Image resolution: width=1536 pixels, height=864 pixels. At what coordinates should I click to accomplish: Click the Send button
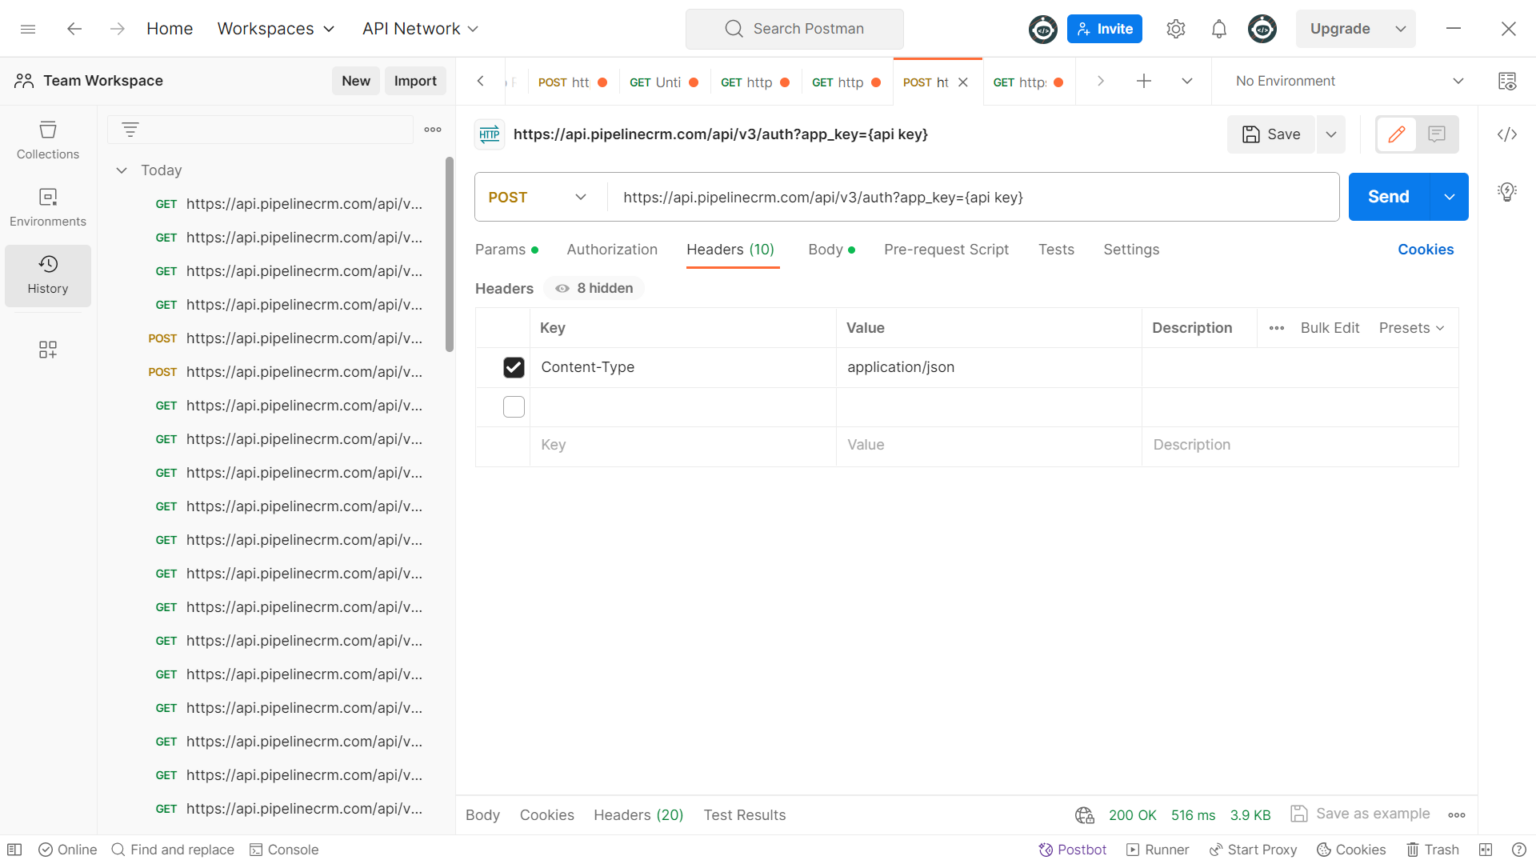(1388, 197)
